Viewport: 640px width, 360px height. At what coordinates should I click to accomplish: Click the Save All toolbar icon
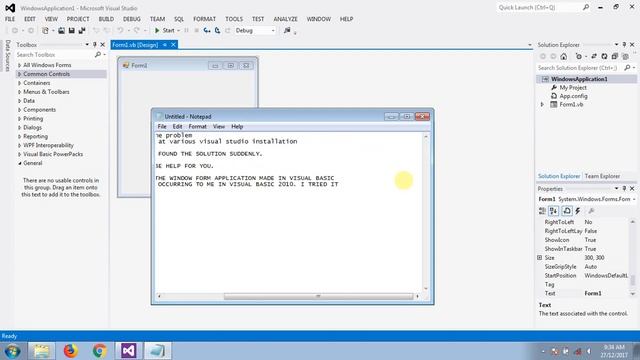click(82, 31)
